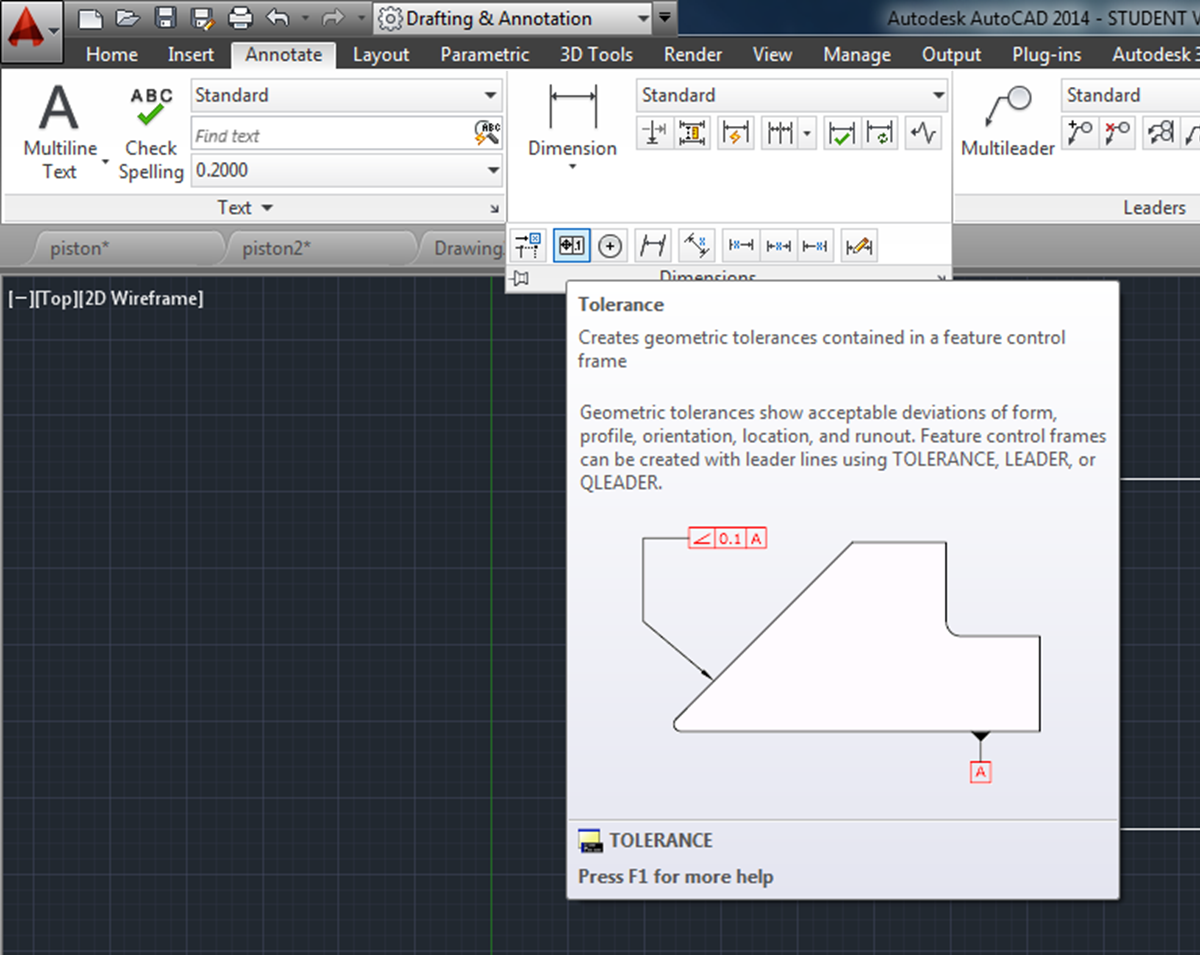Select the Center Mark tool
The image size is (1200, 955).
[609, 245]
